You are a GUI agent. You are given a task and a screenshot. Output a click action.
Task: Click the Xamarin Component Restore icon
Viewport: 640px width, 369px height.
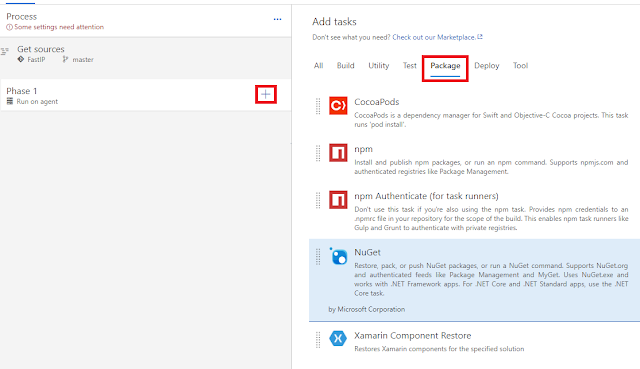338,338
